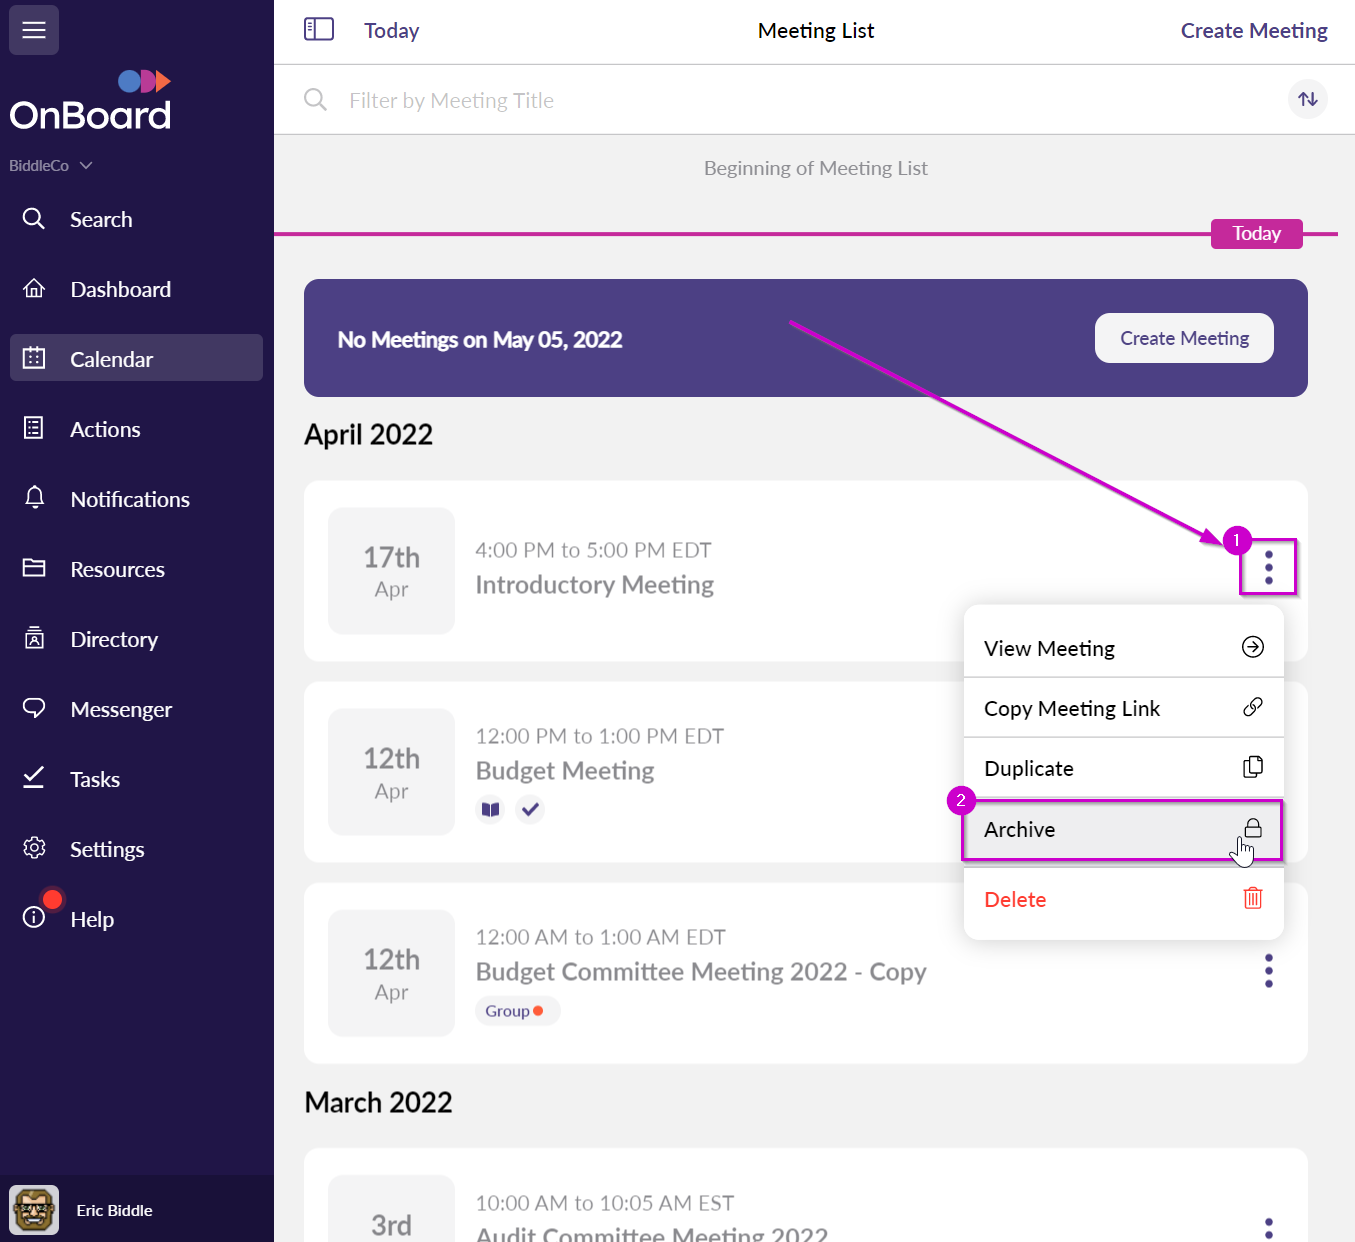Open the hamburger menu
Image resolution: width=1355 pixels, height=1242 pixels.
[x=34, y=30]
